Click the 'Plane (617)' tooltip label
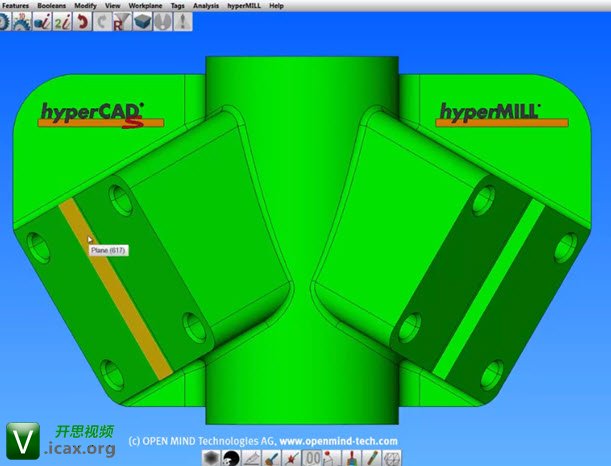611x466 pixels. [x=108, y=250]
